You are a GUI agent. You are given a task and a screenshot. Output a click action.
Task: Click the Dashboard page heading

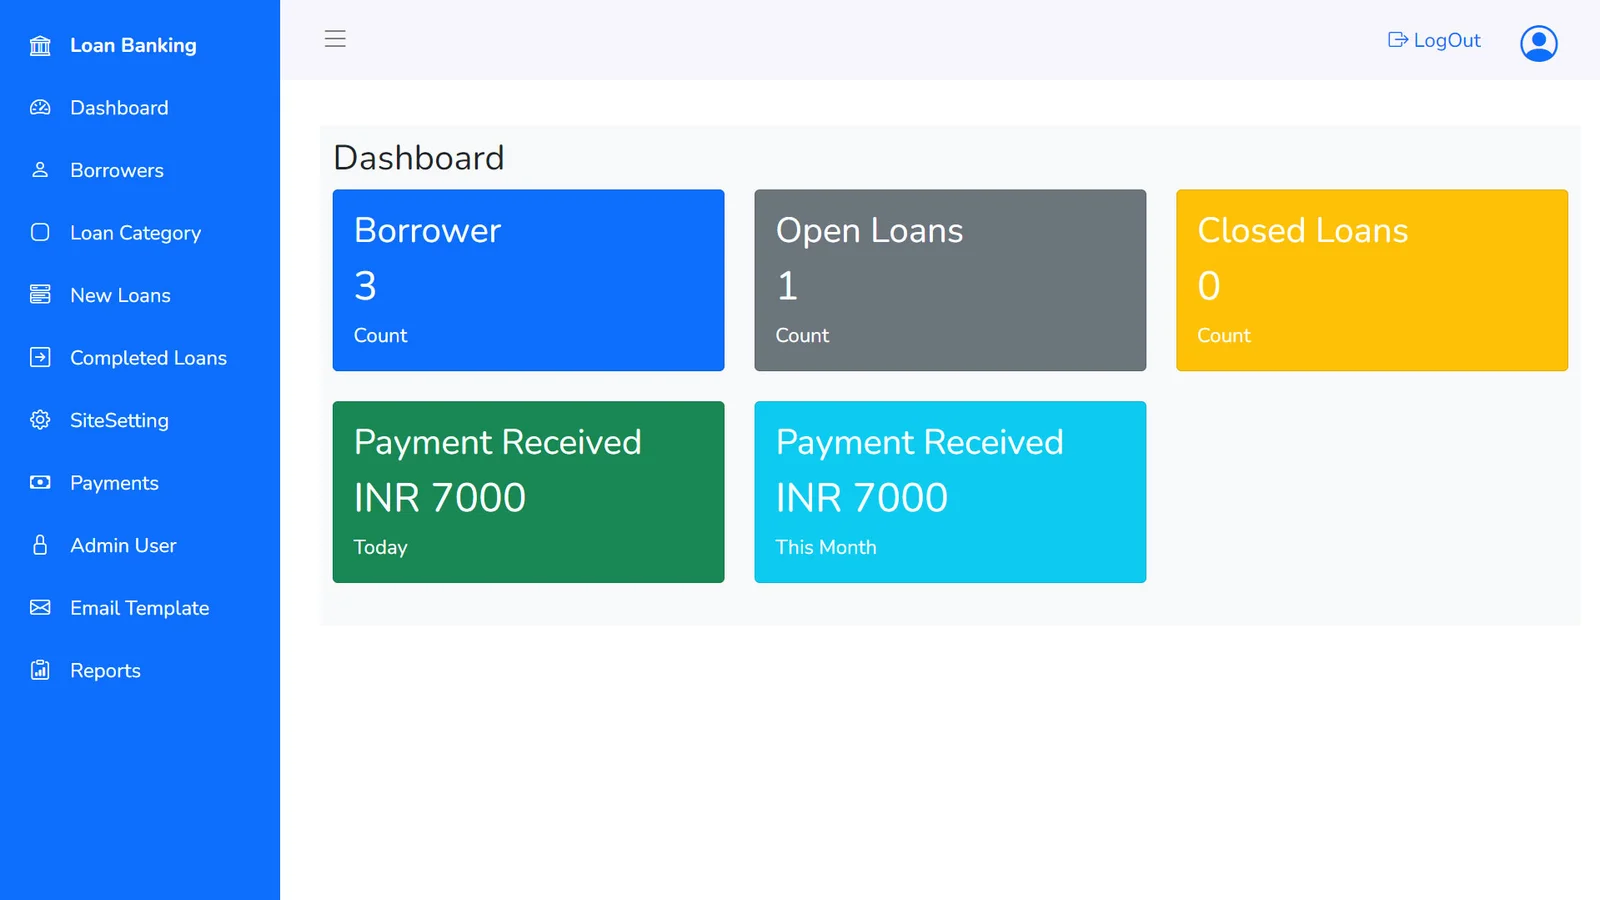[419, 158]
